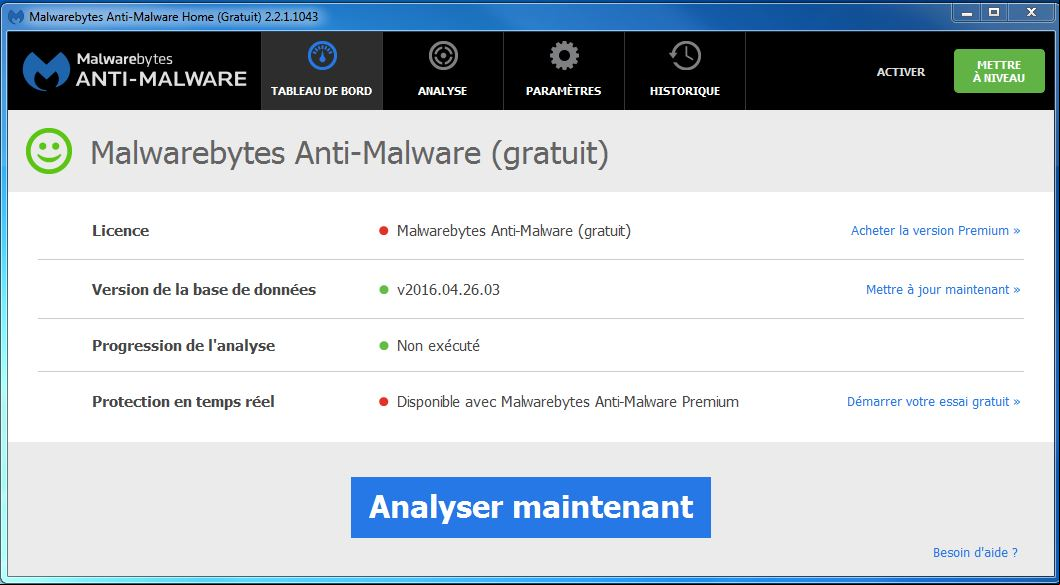Open the TABLEAU DE BORD tab
The image size is (1060, 585).
pyautogui.click(x=322, y=71)
